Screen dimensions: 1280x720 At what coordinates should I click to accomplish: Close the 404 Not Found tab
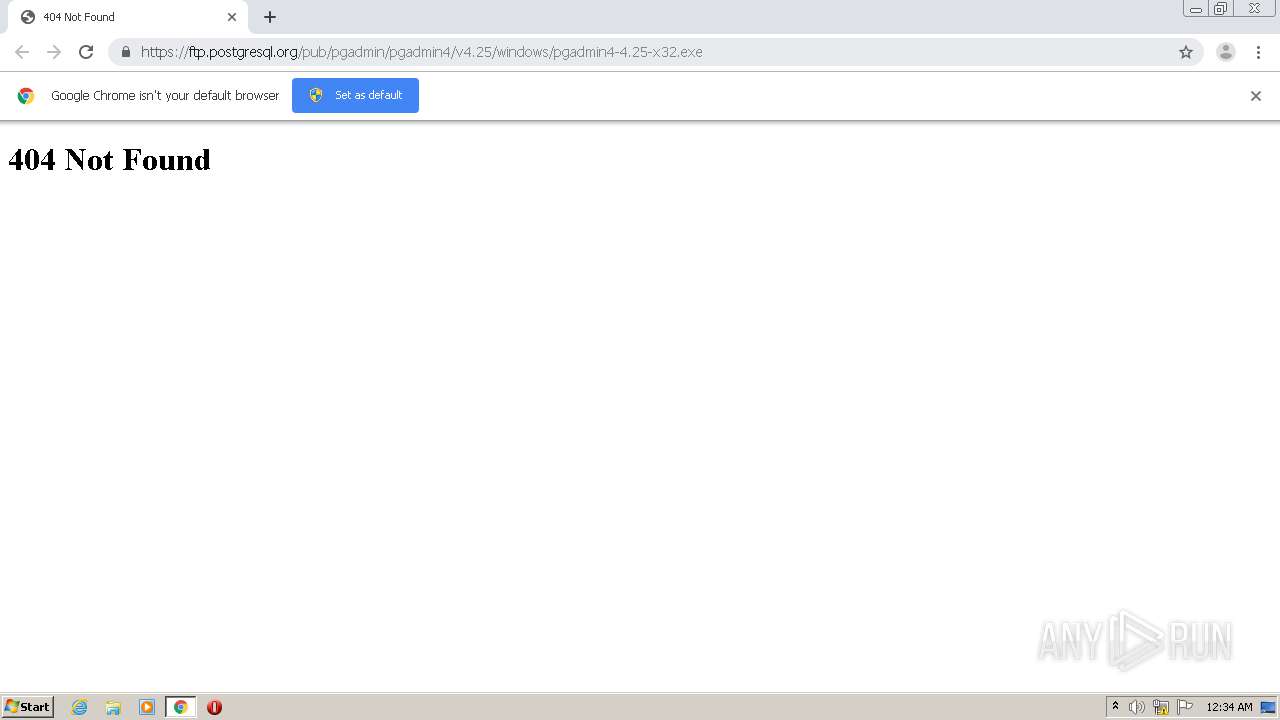pos(232,17)
